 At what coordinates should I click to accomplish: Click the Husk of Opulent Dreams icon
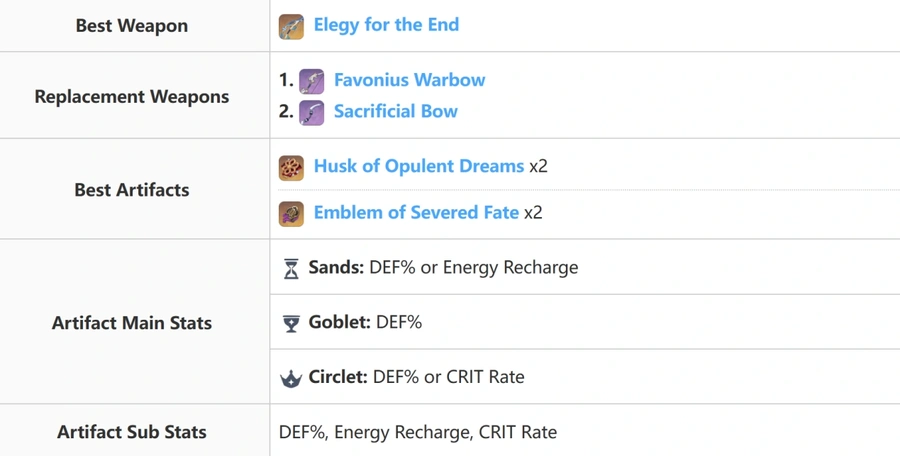click(x=291, y=168)
